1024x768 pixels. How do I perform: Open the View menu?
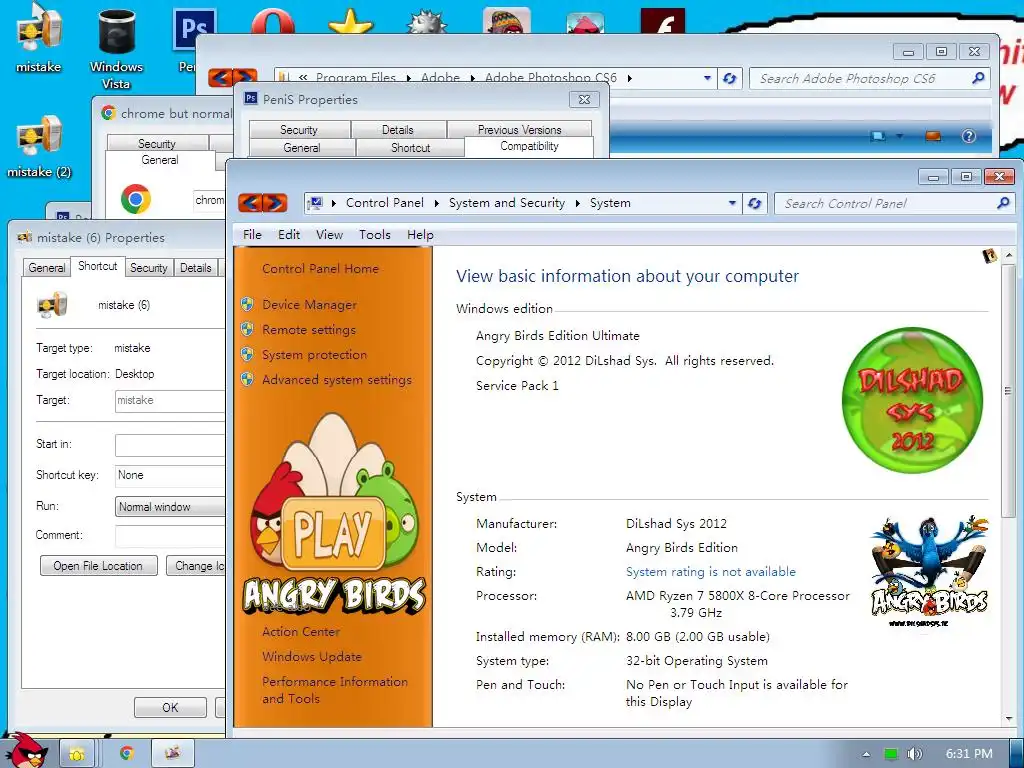point(329,234)
